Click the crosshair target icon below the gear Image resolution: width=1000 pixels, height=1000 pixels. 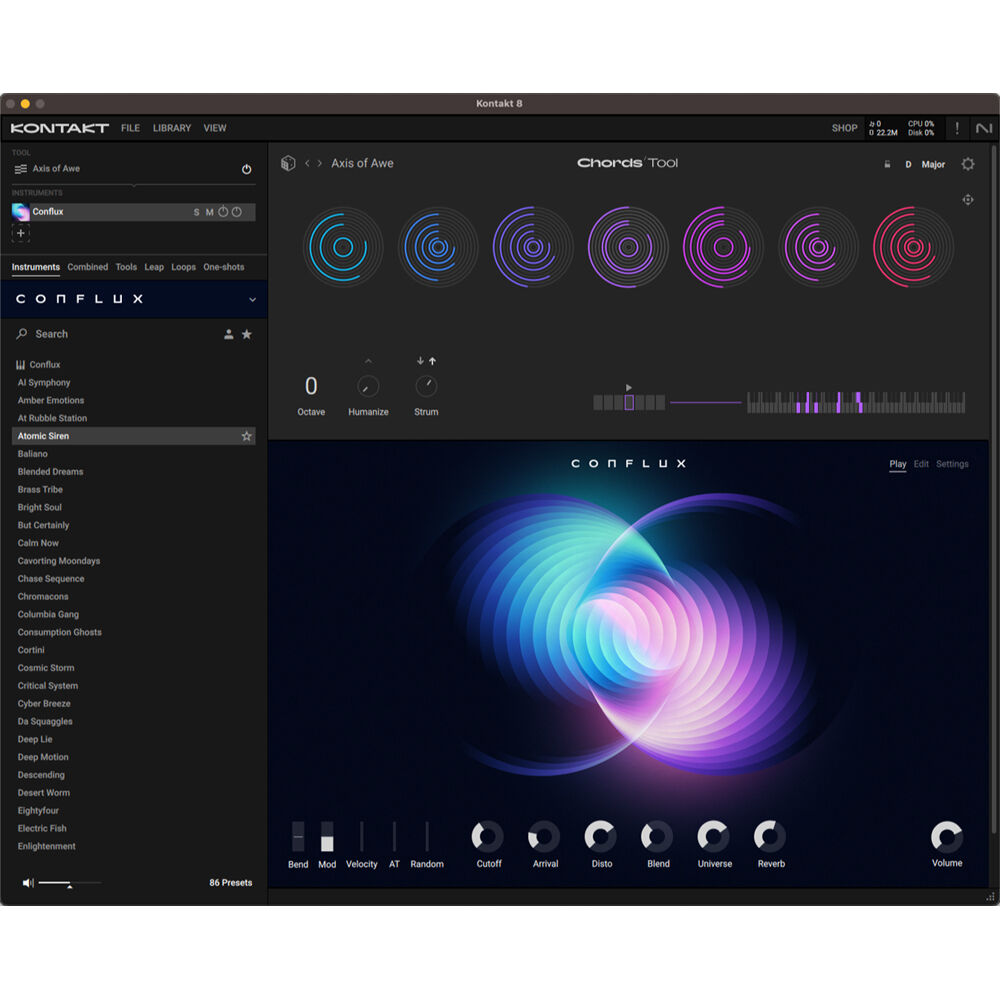(x=967, y=200)
